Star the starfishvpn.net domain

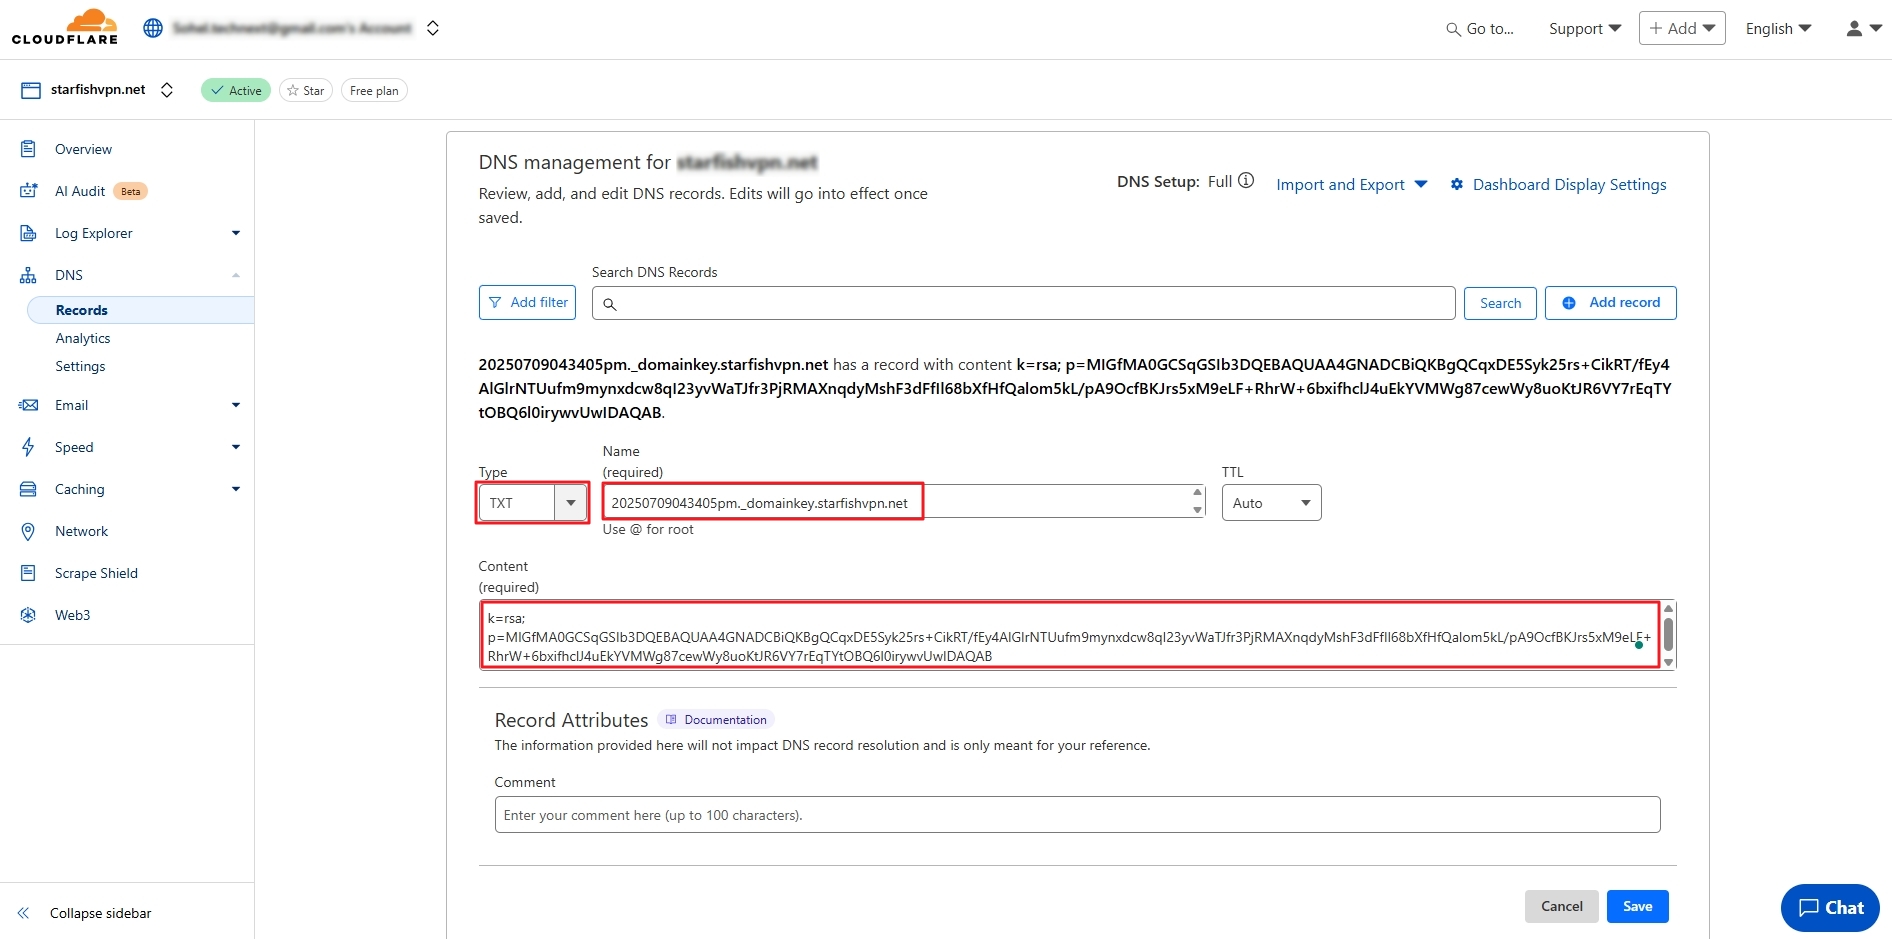pyautogui.click(x=306, y=90)
